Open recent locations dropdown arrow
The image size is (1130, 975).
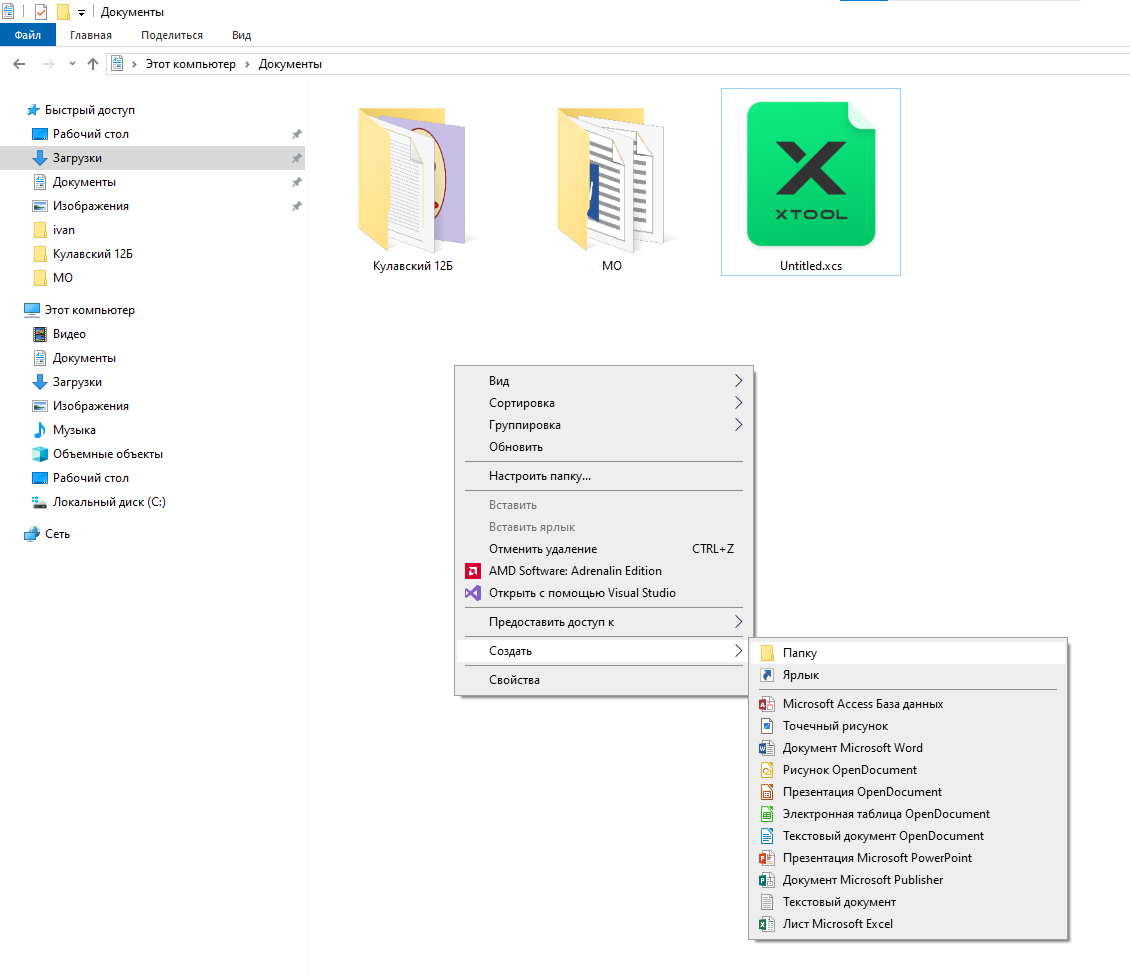point(72,64)
